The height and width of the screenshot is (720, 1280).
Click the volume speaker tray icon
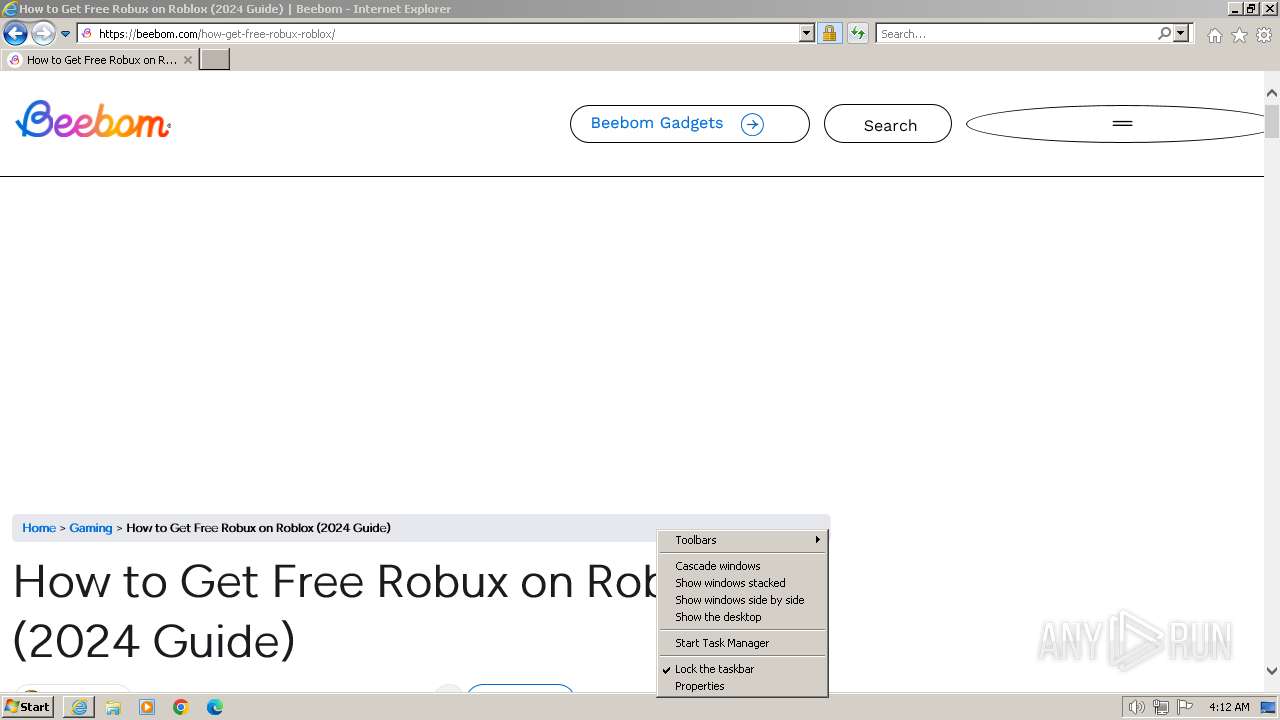click(1137, 707)
